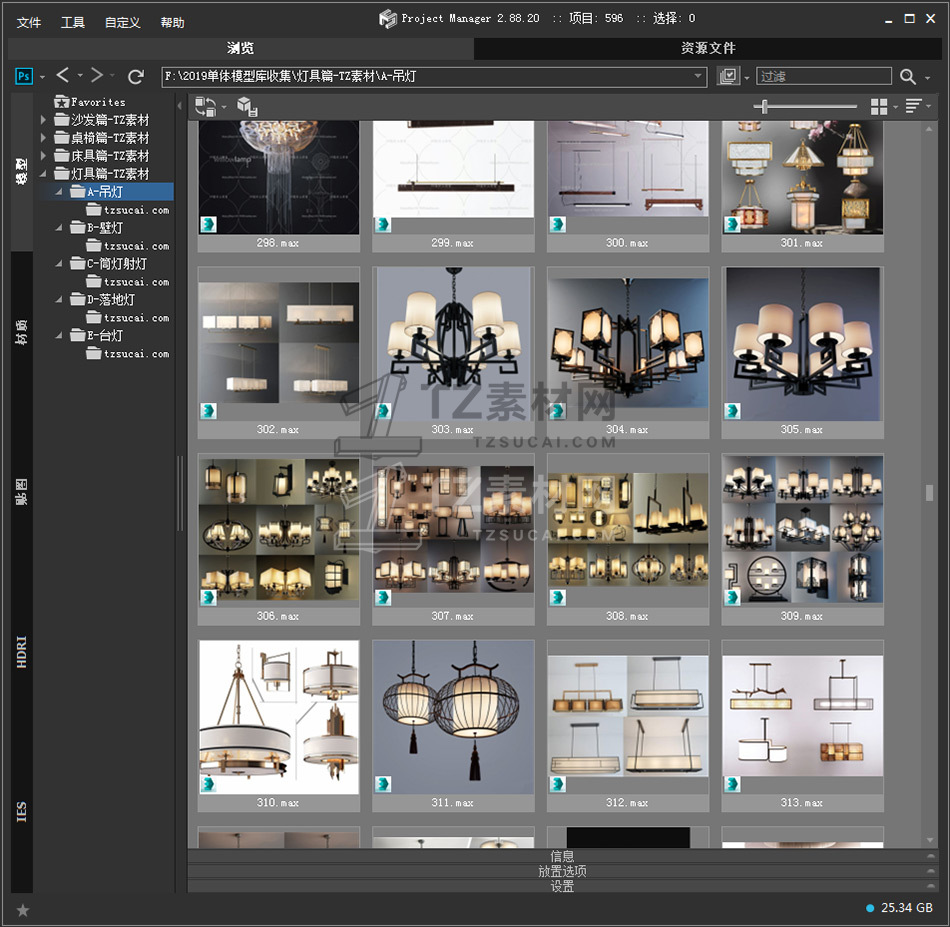Open the 工具 menu
This screenshot has height=927, width=950.
[x=73, y=22]
